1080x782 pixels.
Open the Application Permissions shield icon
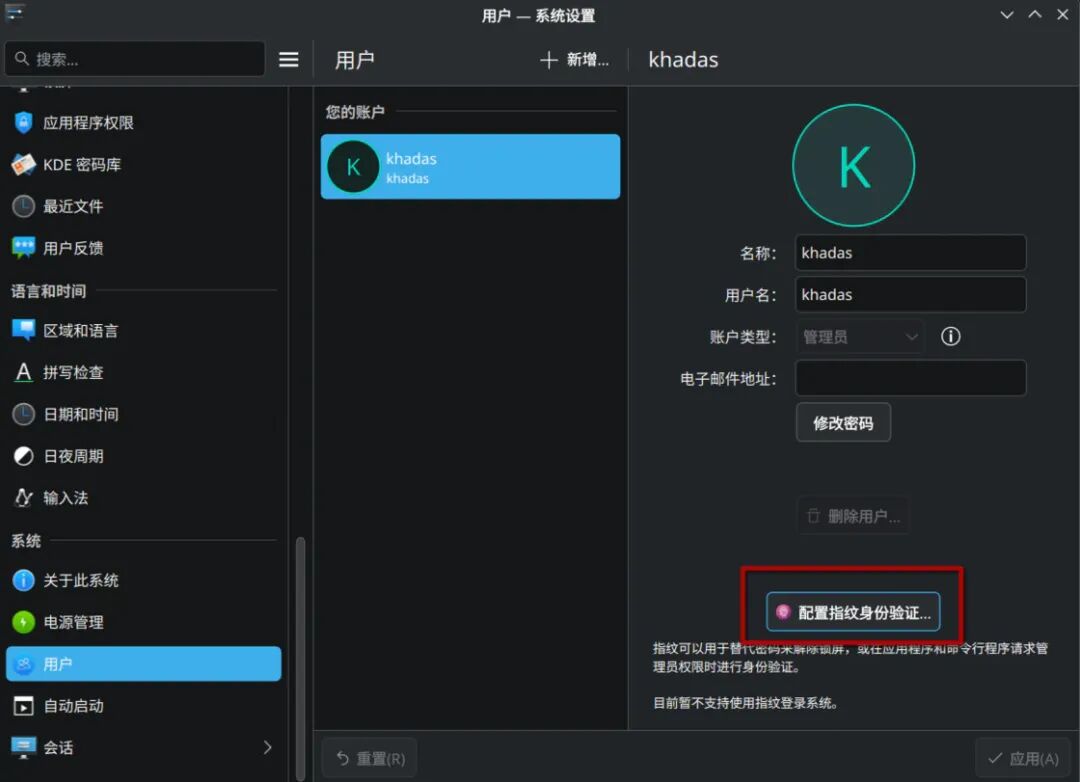[x=23, y=123]
